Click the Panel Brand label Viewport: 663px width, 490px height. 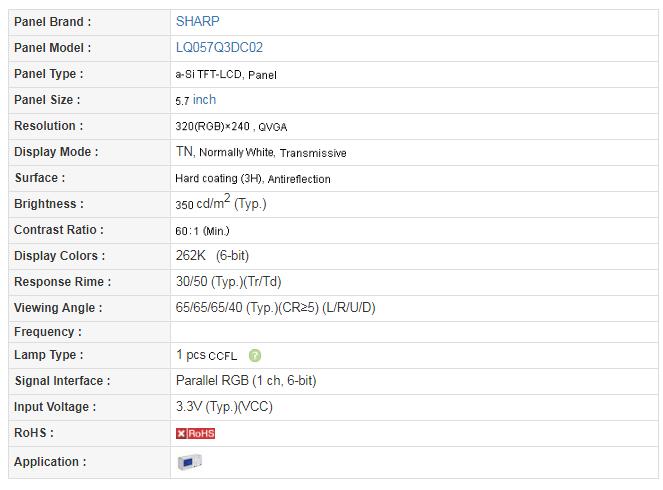52,22
